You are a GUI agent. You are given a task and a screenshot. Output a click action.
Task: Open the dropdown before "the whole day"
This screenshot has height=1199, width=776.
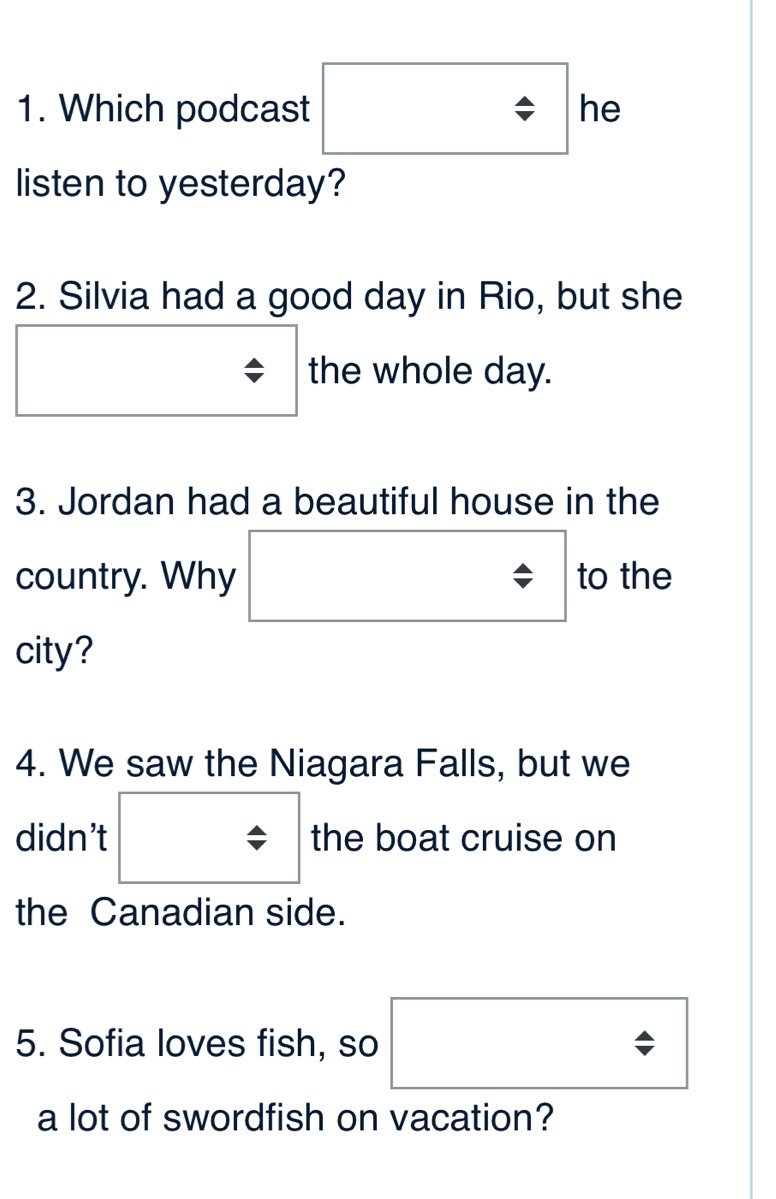click(x=156, y=371)
